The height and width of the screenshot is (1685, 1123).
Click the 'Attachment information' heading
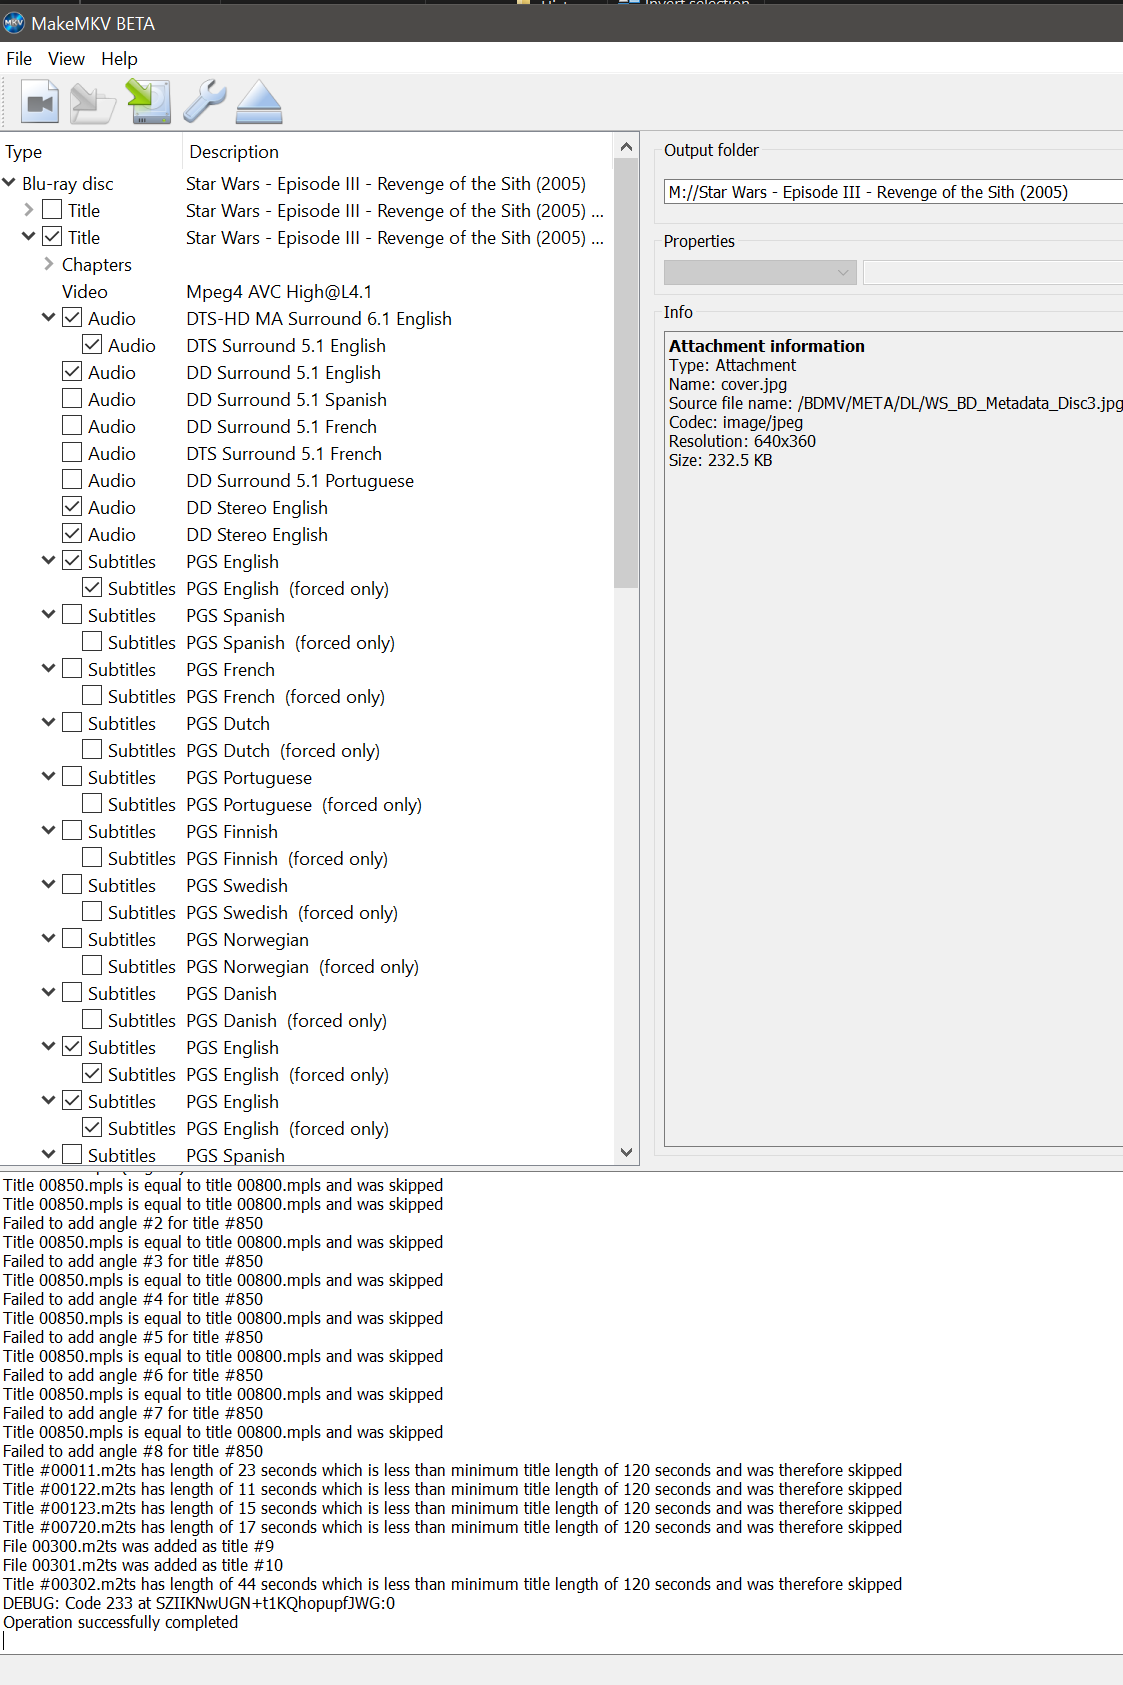(x=767, y=346)
